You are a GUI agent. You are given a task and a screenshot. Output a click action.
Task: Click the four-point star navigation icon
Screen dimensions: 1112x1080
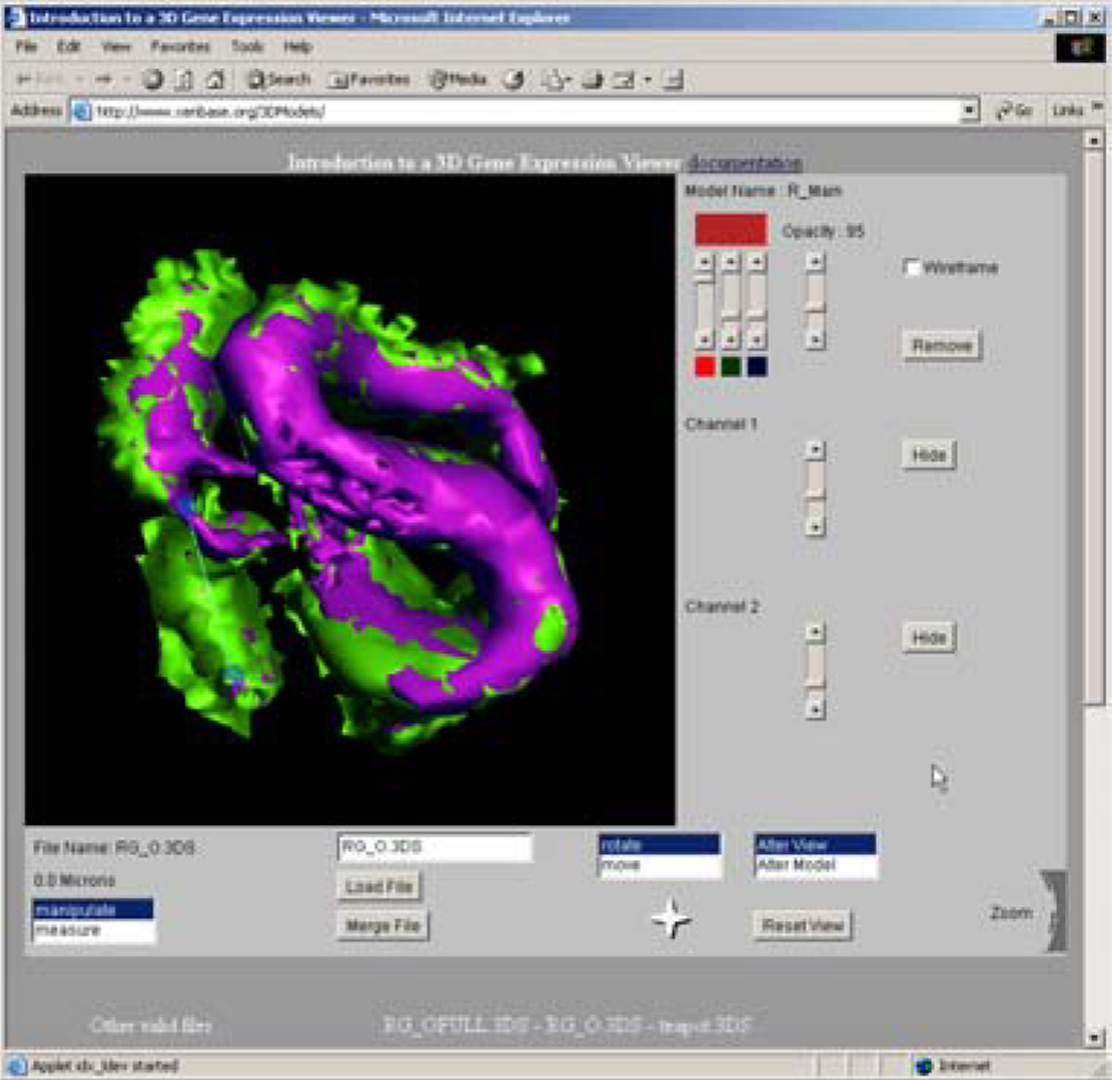click(x=671, y=919)
